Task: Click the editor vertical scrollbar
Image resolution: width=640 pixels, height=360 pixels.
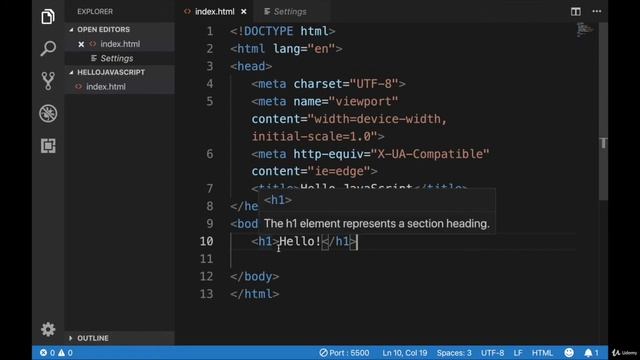Action: coord(603,110)
